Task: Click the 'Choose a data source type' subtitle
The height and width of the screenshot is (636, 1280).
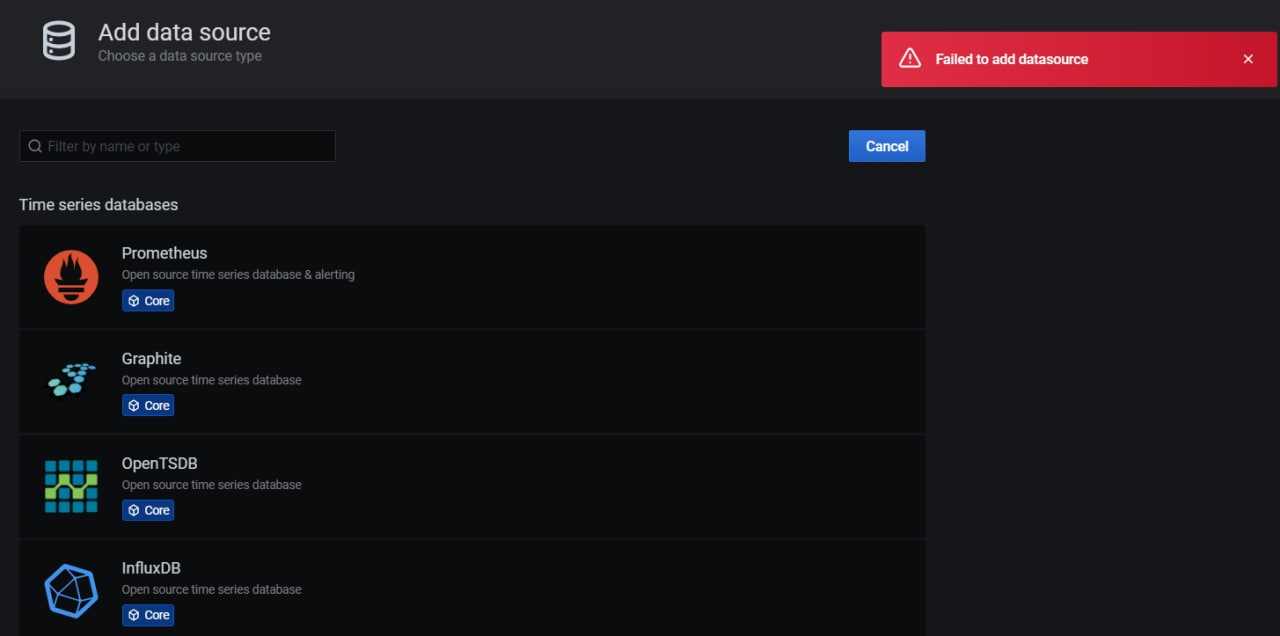Action: [x=180, y=56]
